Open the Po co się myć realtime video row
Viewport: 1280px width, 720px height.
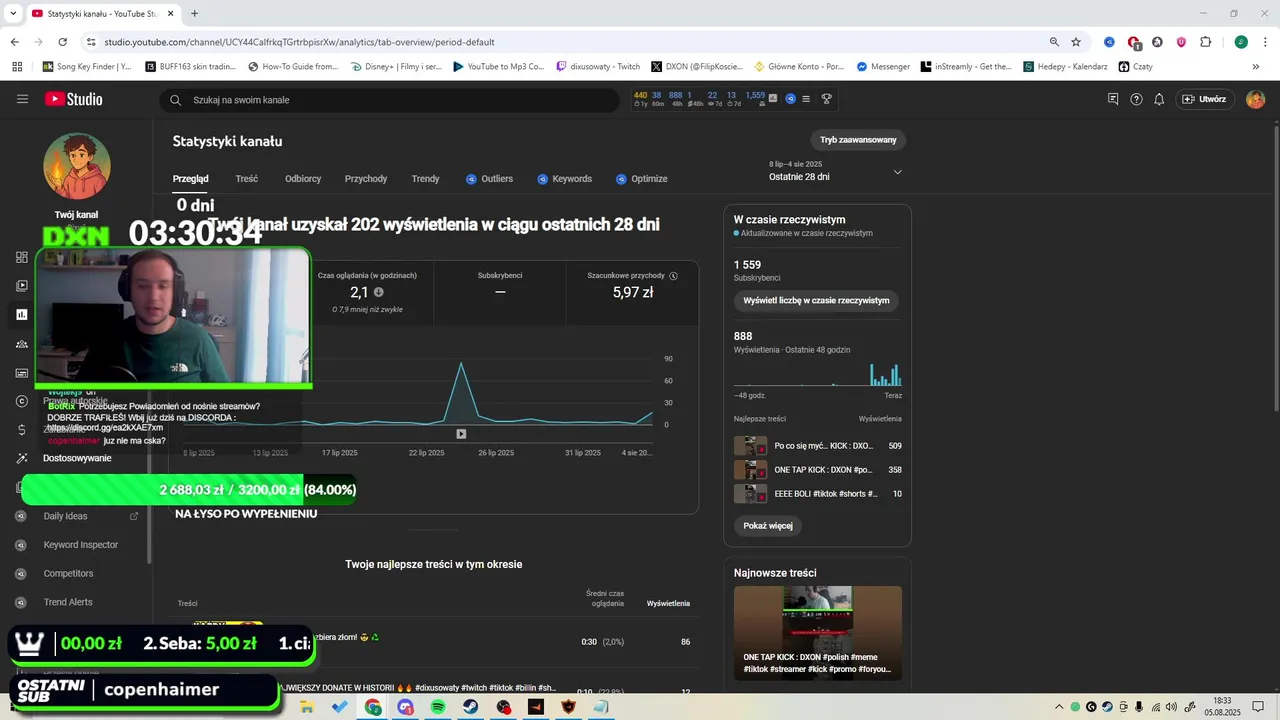coord(818,446)
